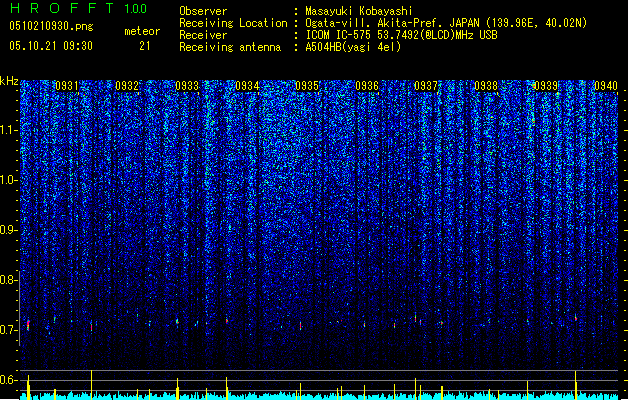629x400 pixels.
Task: Click the Receiving antenna label
Action: [230, 47]
